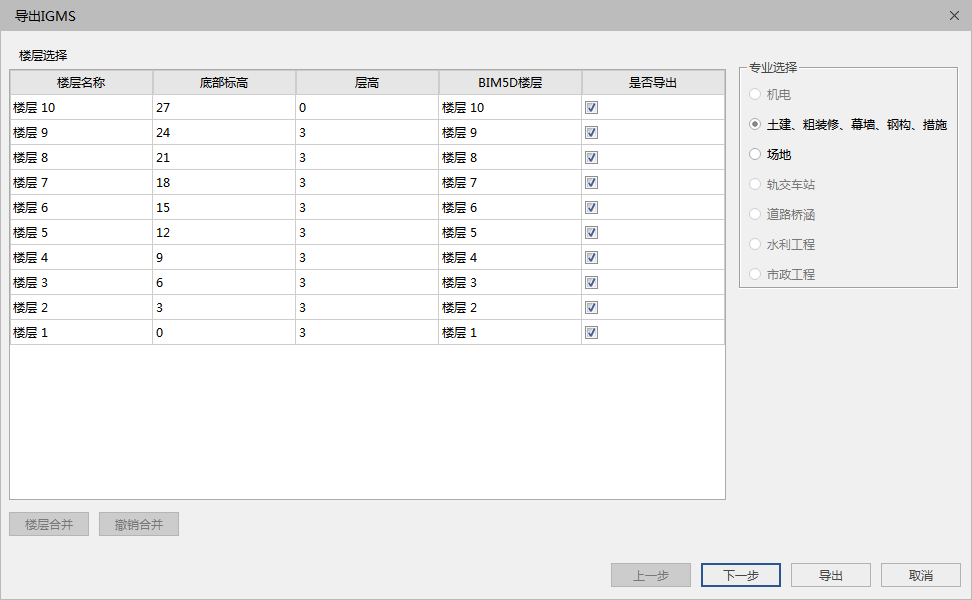This screenshot has height=600, width=972.
Task: Click BIM5D楼层 cell reading 楼层 6
Action: point(510,208)
